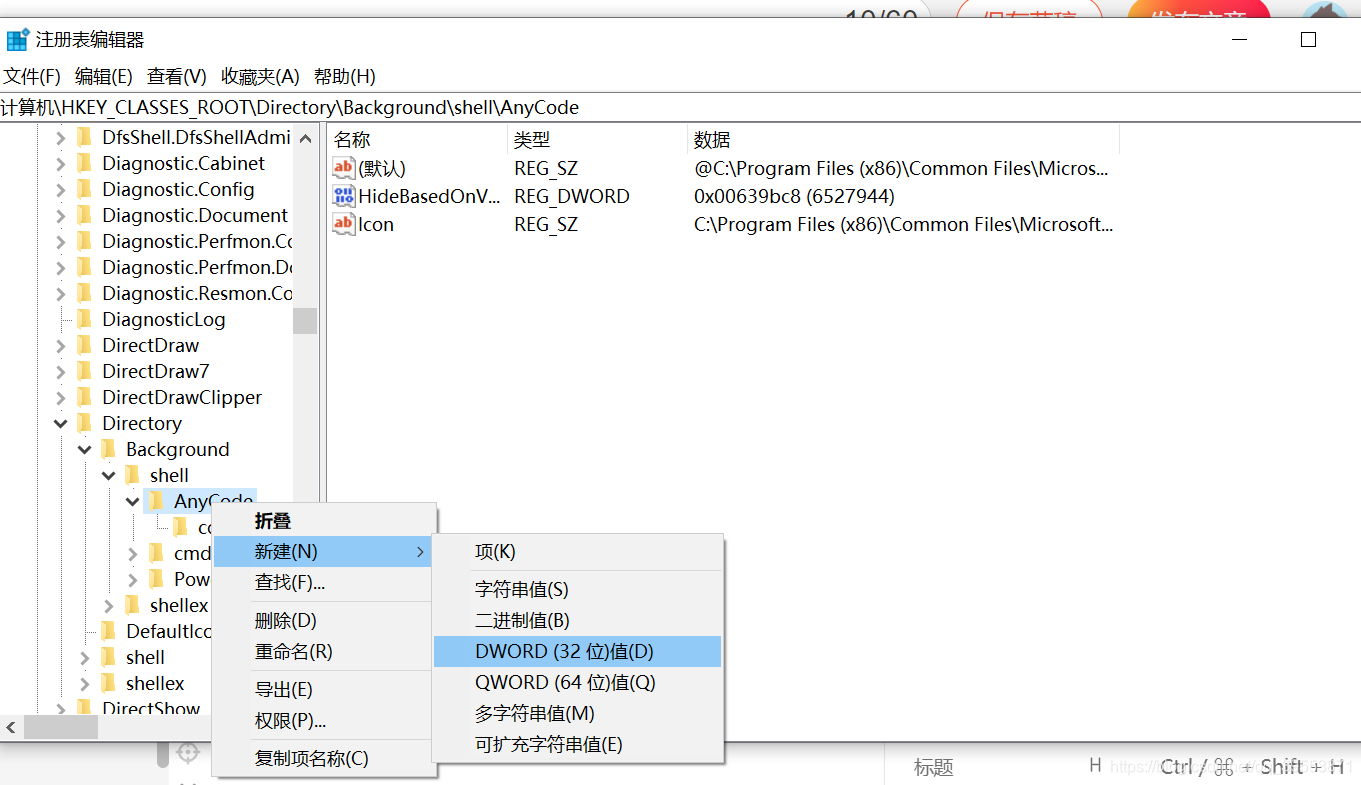The image size is (1361, 785).
Task: Open the 查看(V) menu
Action: click(x=177, y=76)
